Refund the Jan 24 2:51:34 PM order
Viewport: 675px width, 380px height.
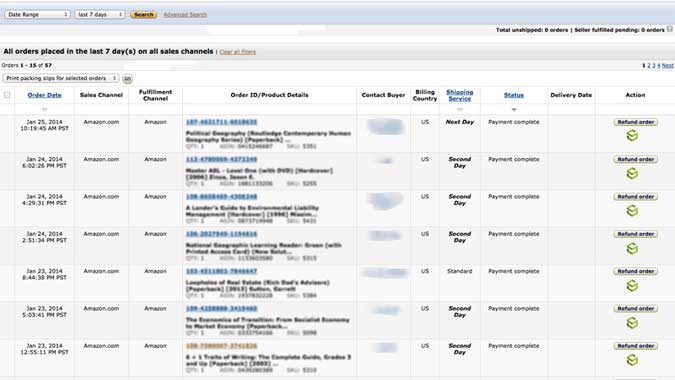[x=635, y=234]
